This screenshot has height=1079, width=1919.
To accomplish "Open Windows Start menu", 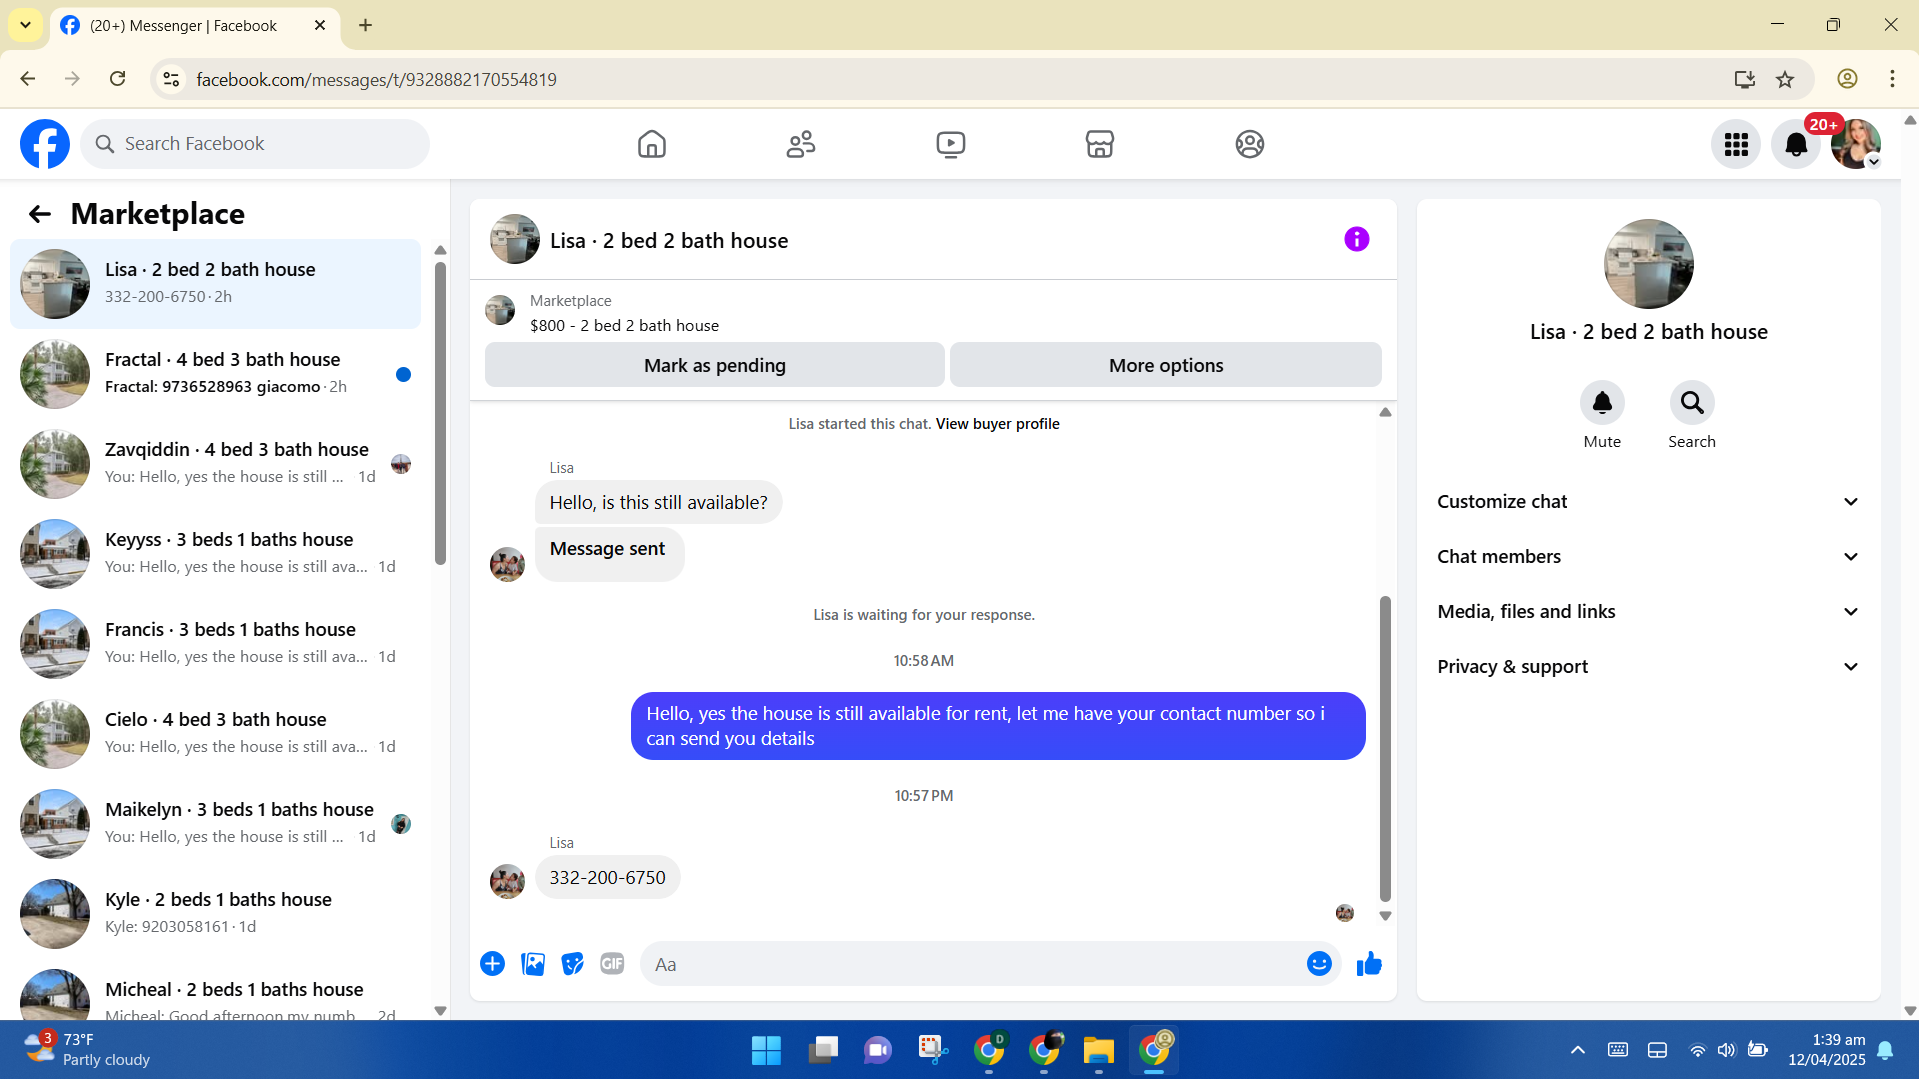I will tap(766, 1050).
